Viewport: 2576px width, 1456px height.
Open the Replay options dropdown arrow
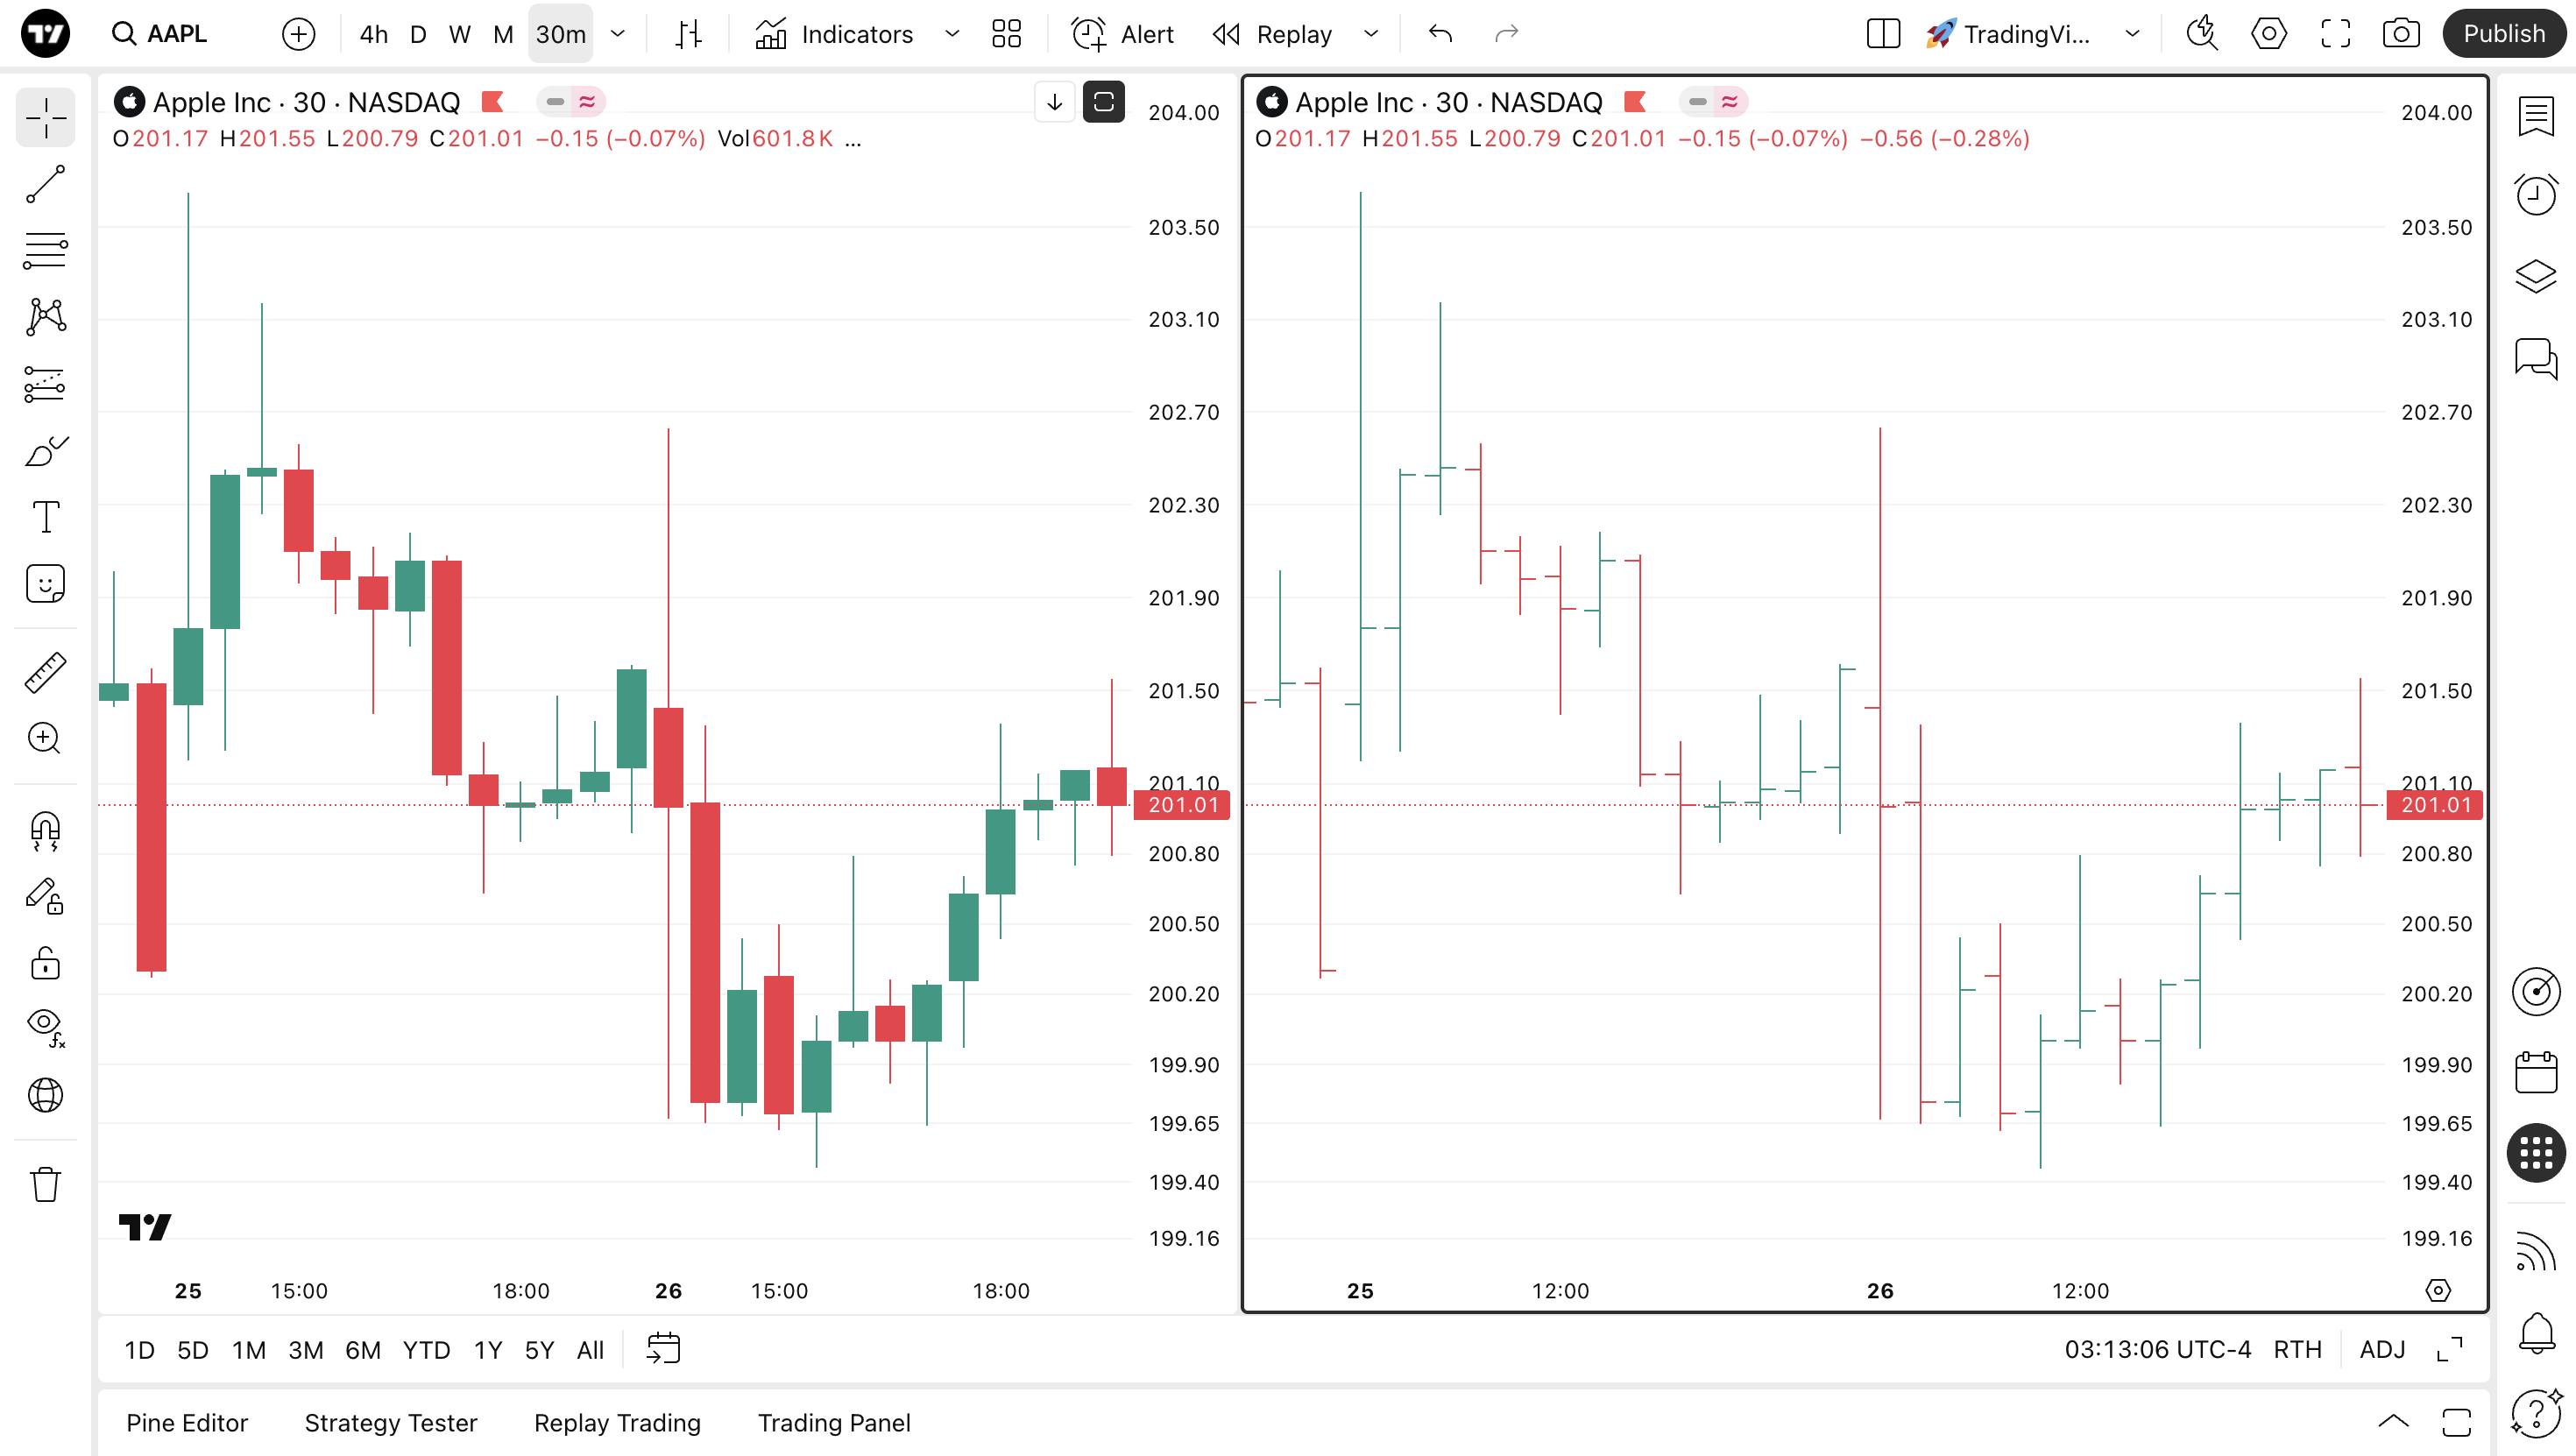point(1371,34)
